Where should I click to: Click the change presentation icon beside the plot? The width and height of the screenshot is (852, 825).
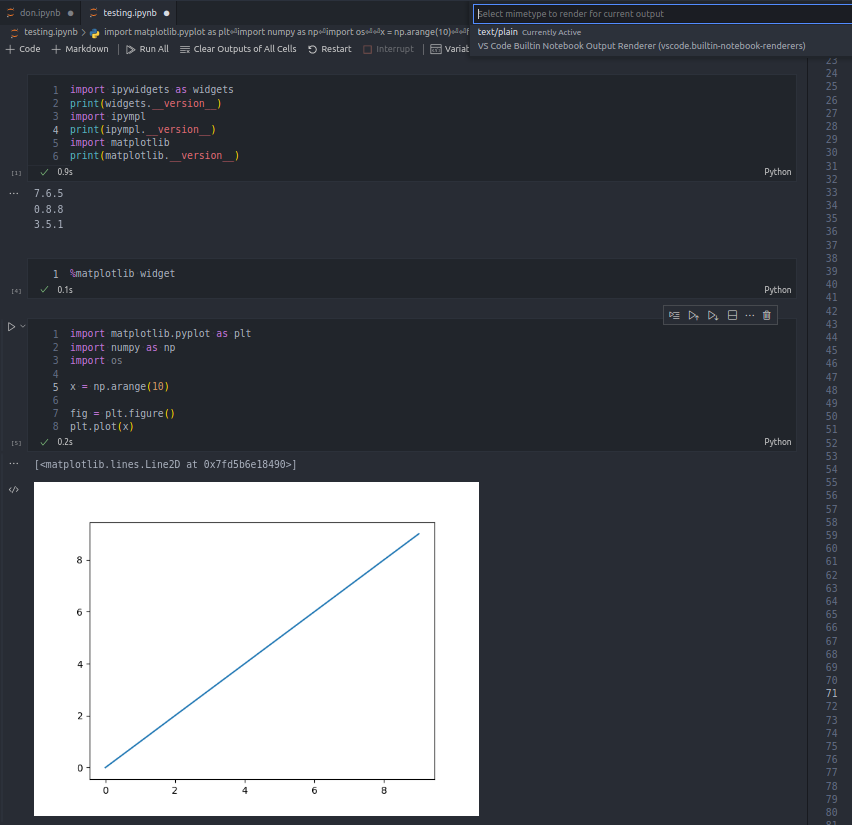(14, 490)
